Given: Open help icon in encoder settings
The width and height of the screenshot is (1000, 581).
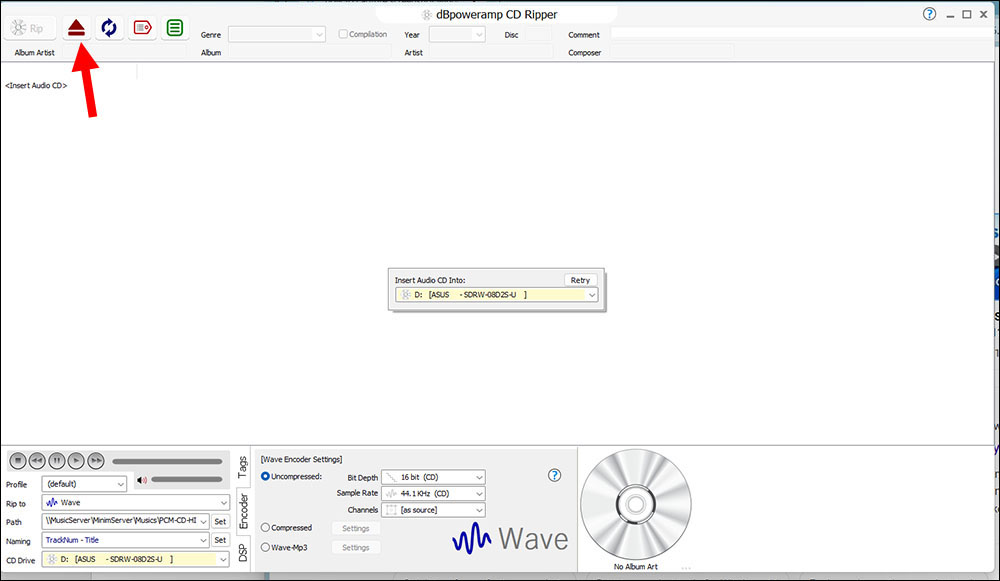Looking at the screenshot, I should [x=555, y=476].
